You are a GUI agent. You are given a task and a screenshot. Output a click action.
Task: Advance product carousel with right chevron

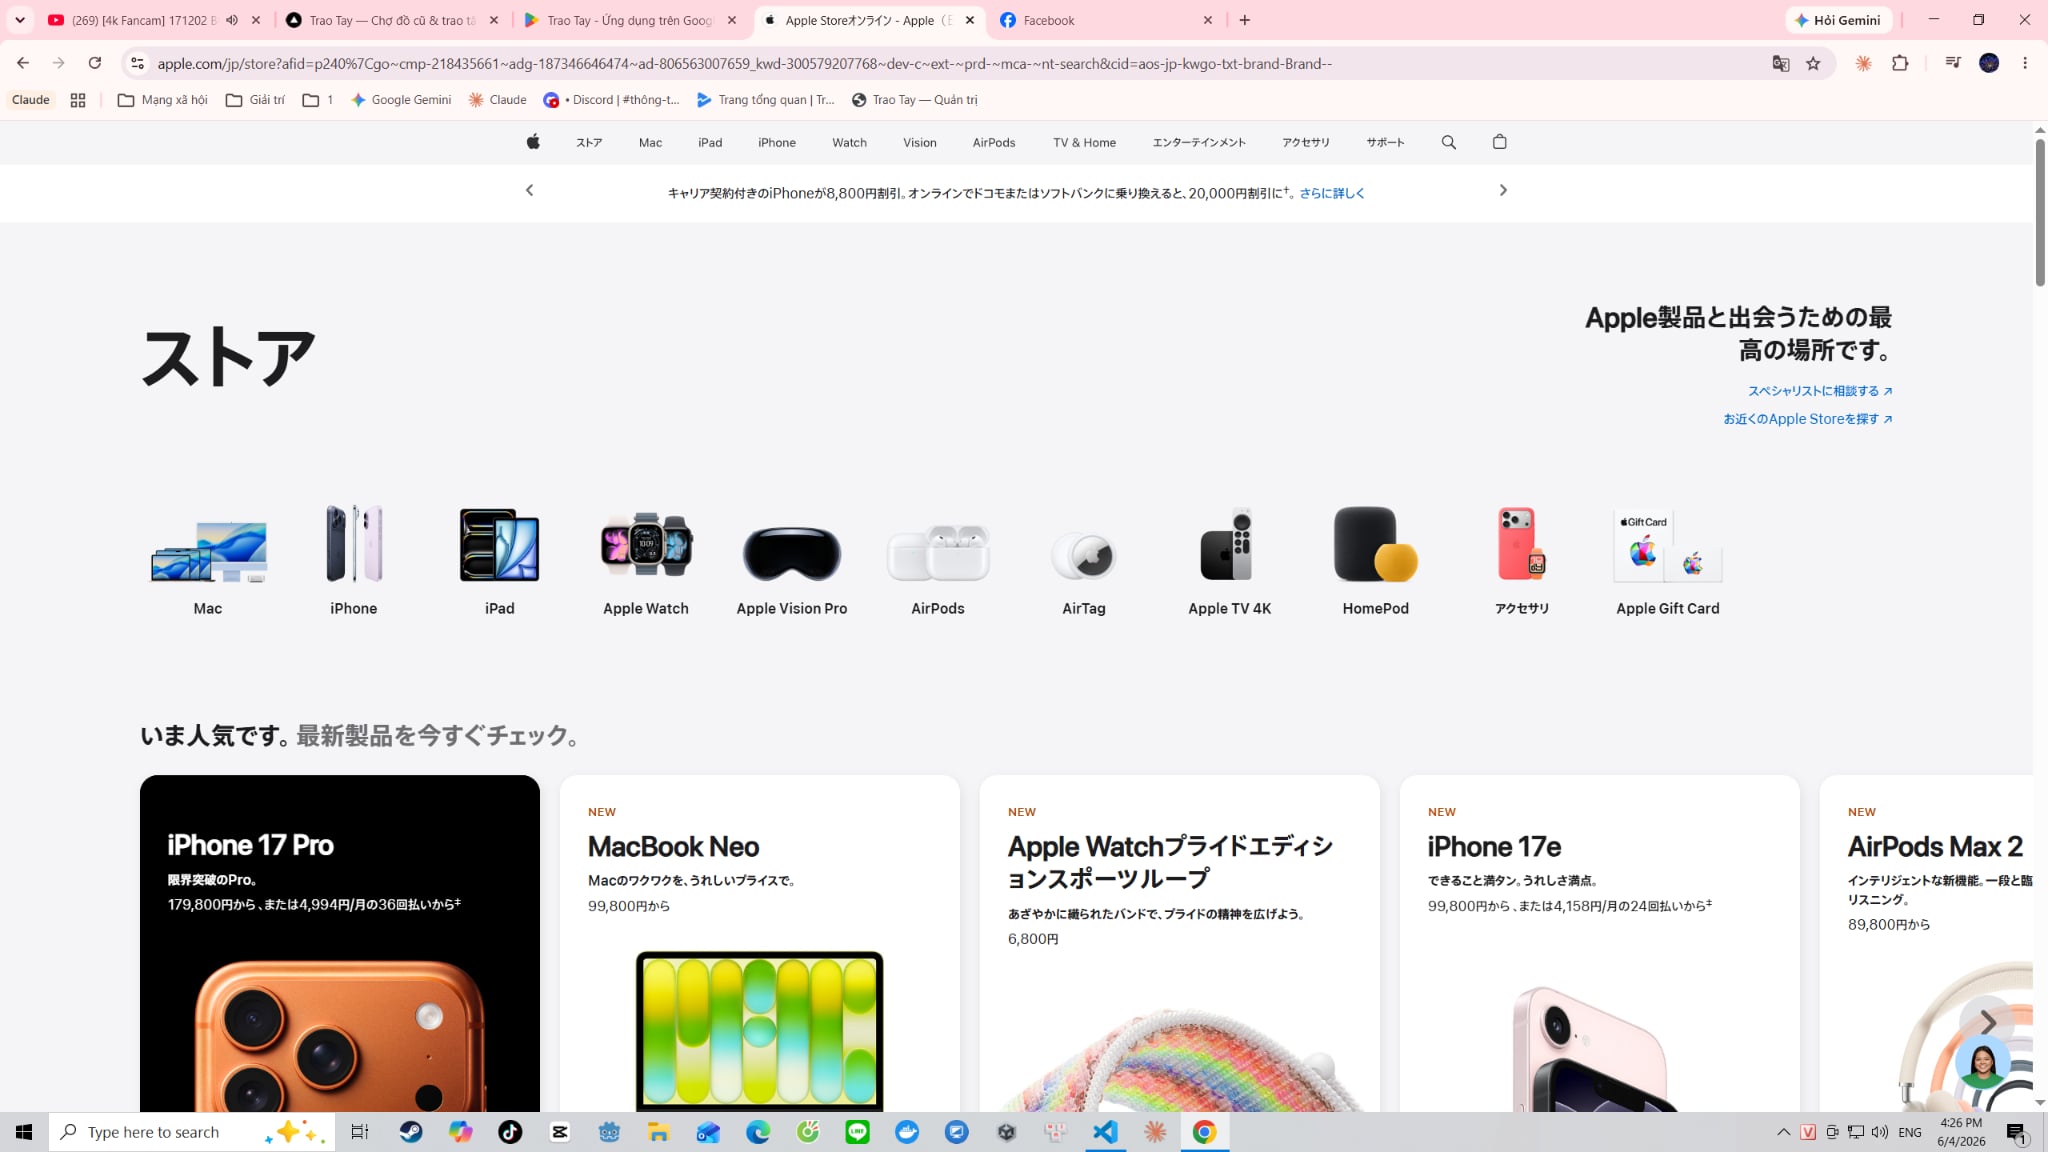point(1988,1022)
